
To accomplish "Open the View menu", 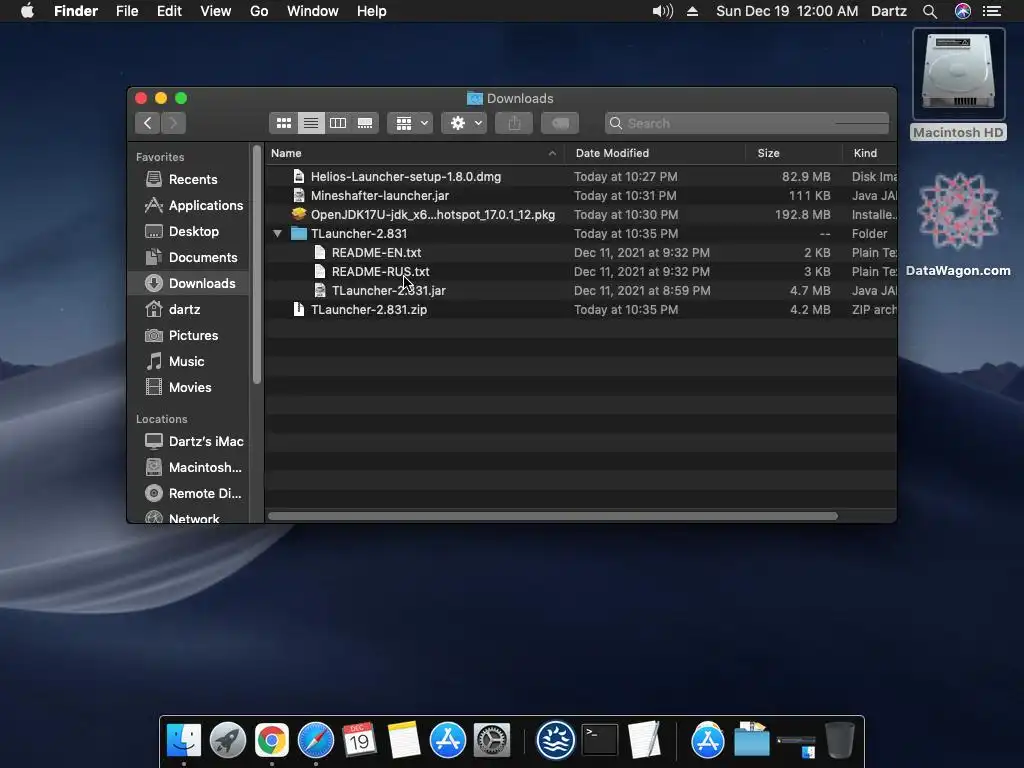I will 216,11.
